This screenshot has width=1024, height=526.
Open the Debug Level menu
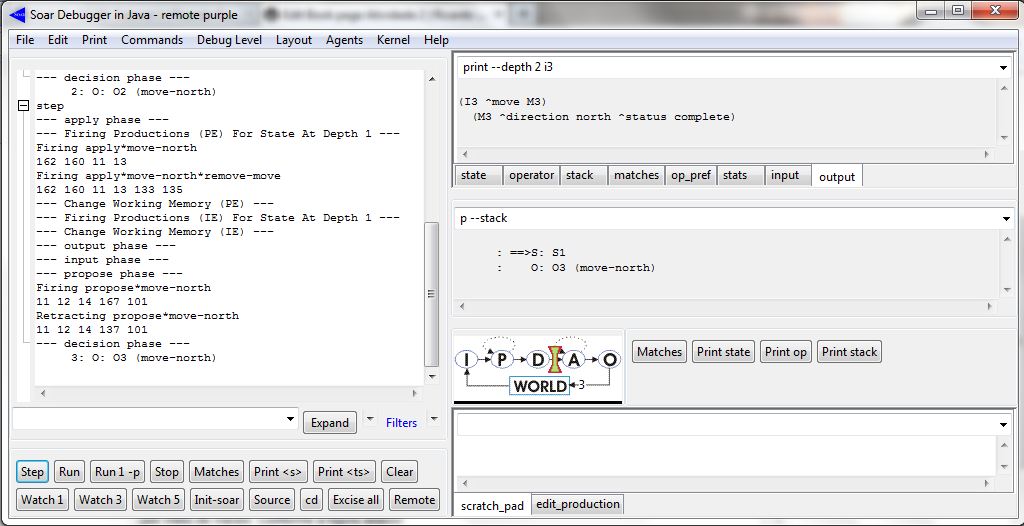[229, 40]
